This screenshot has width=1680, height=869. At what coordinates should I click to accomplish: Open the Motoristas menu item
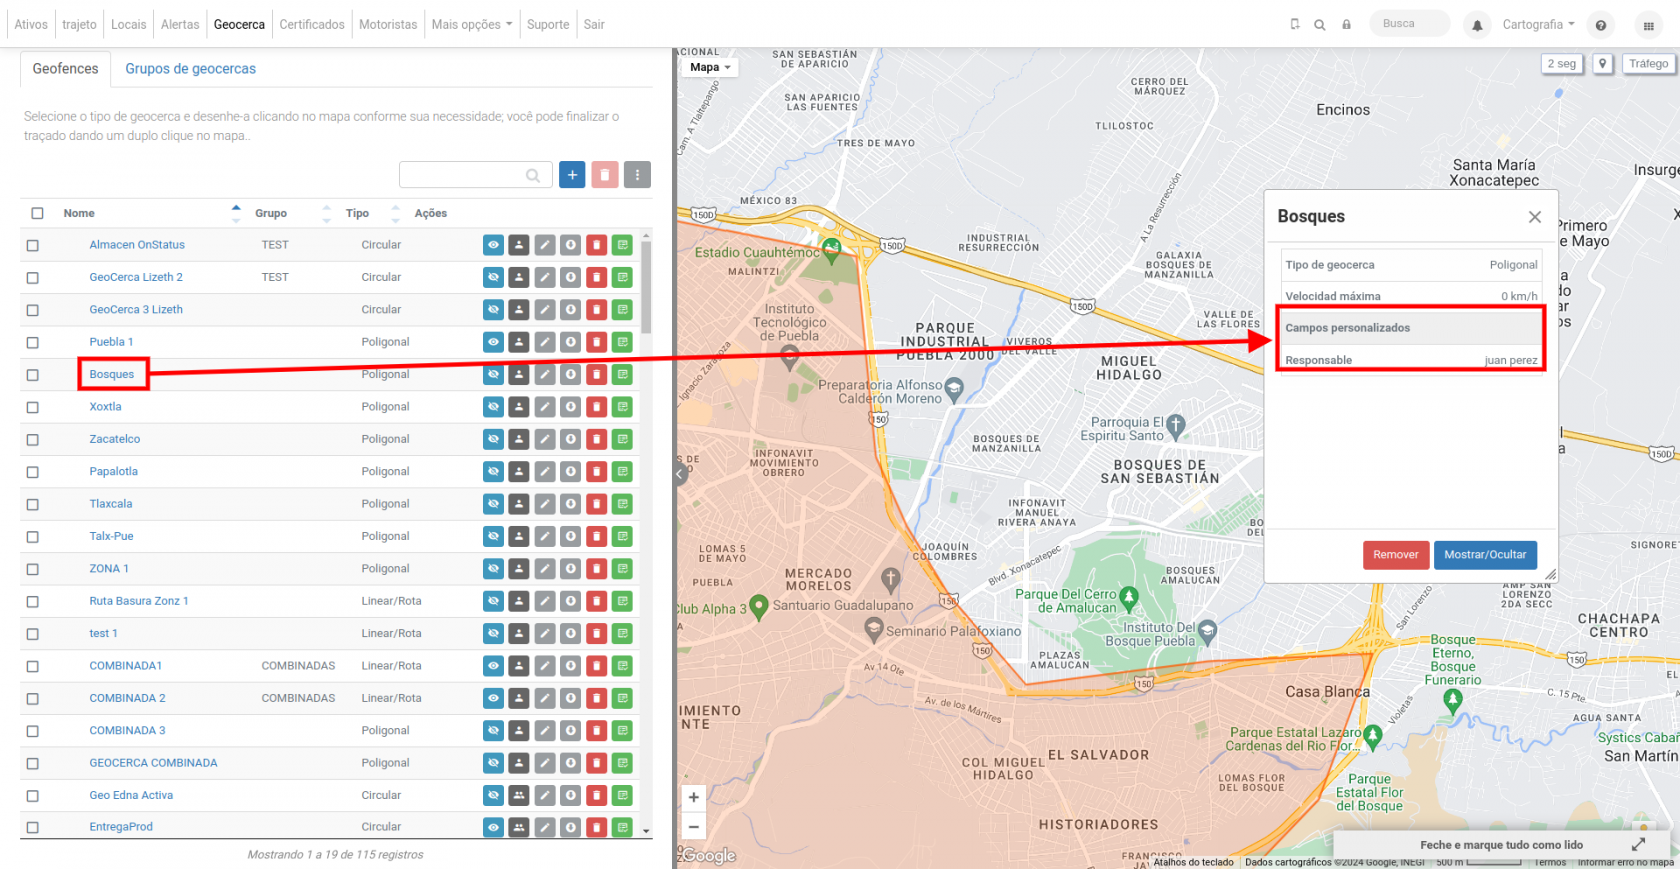(388, 24)
